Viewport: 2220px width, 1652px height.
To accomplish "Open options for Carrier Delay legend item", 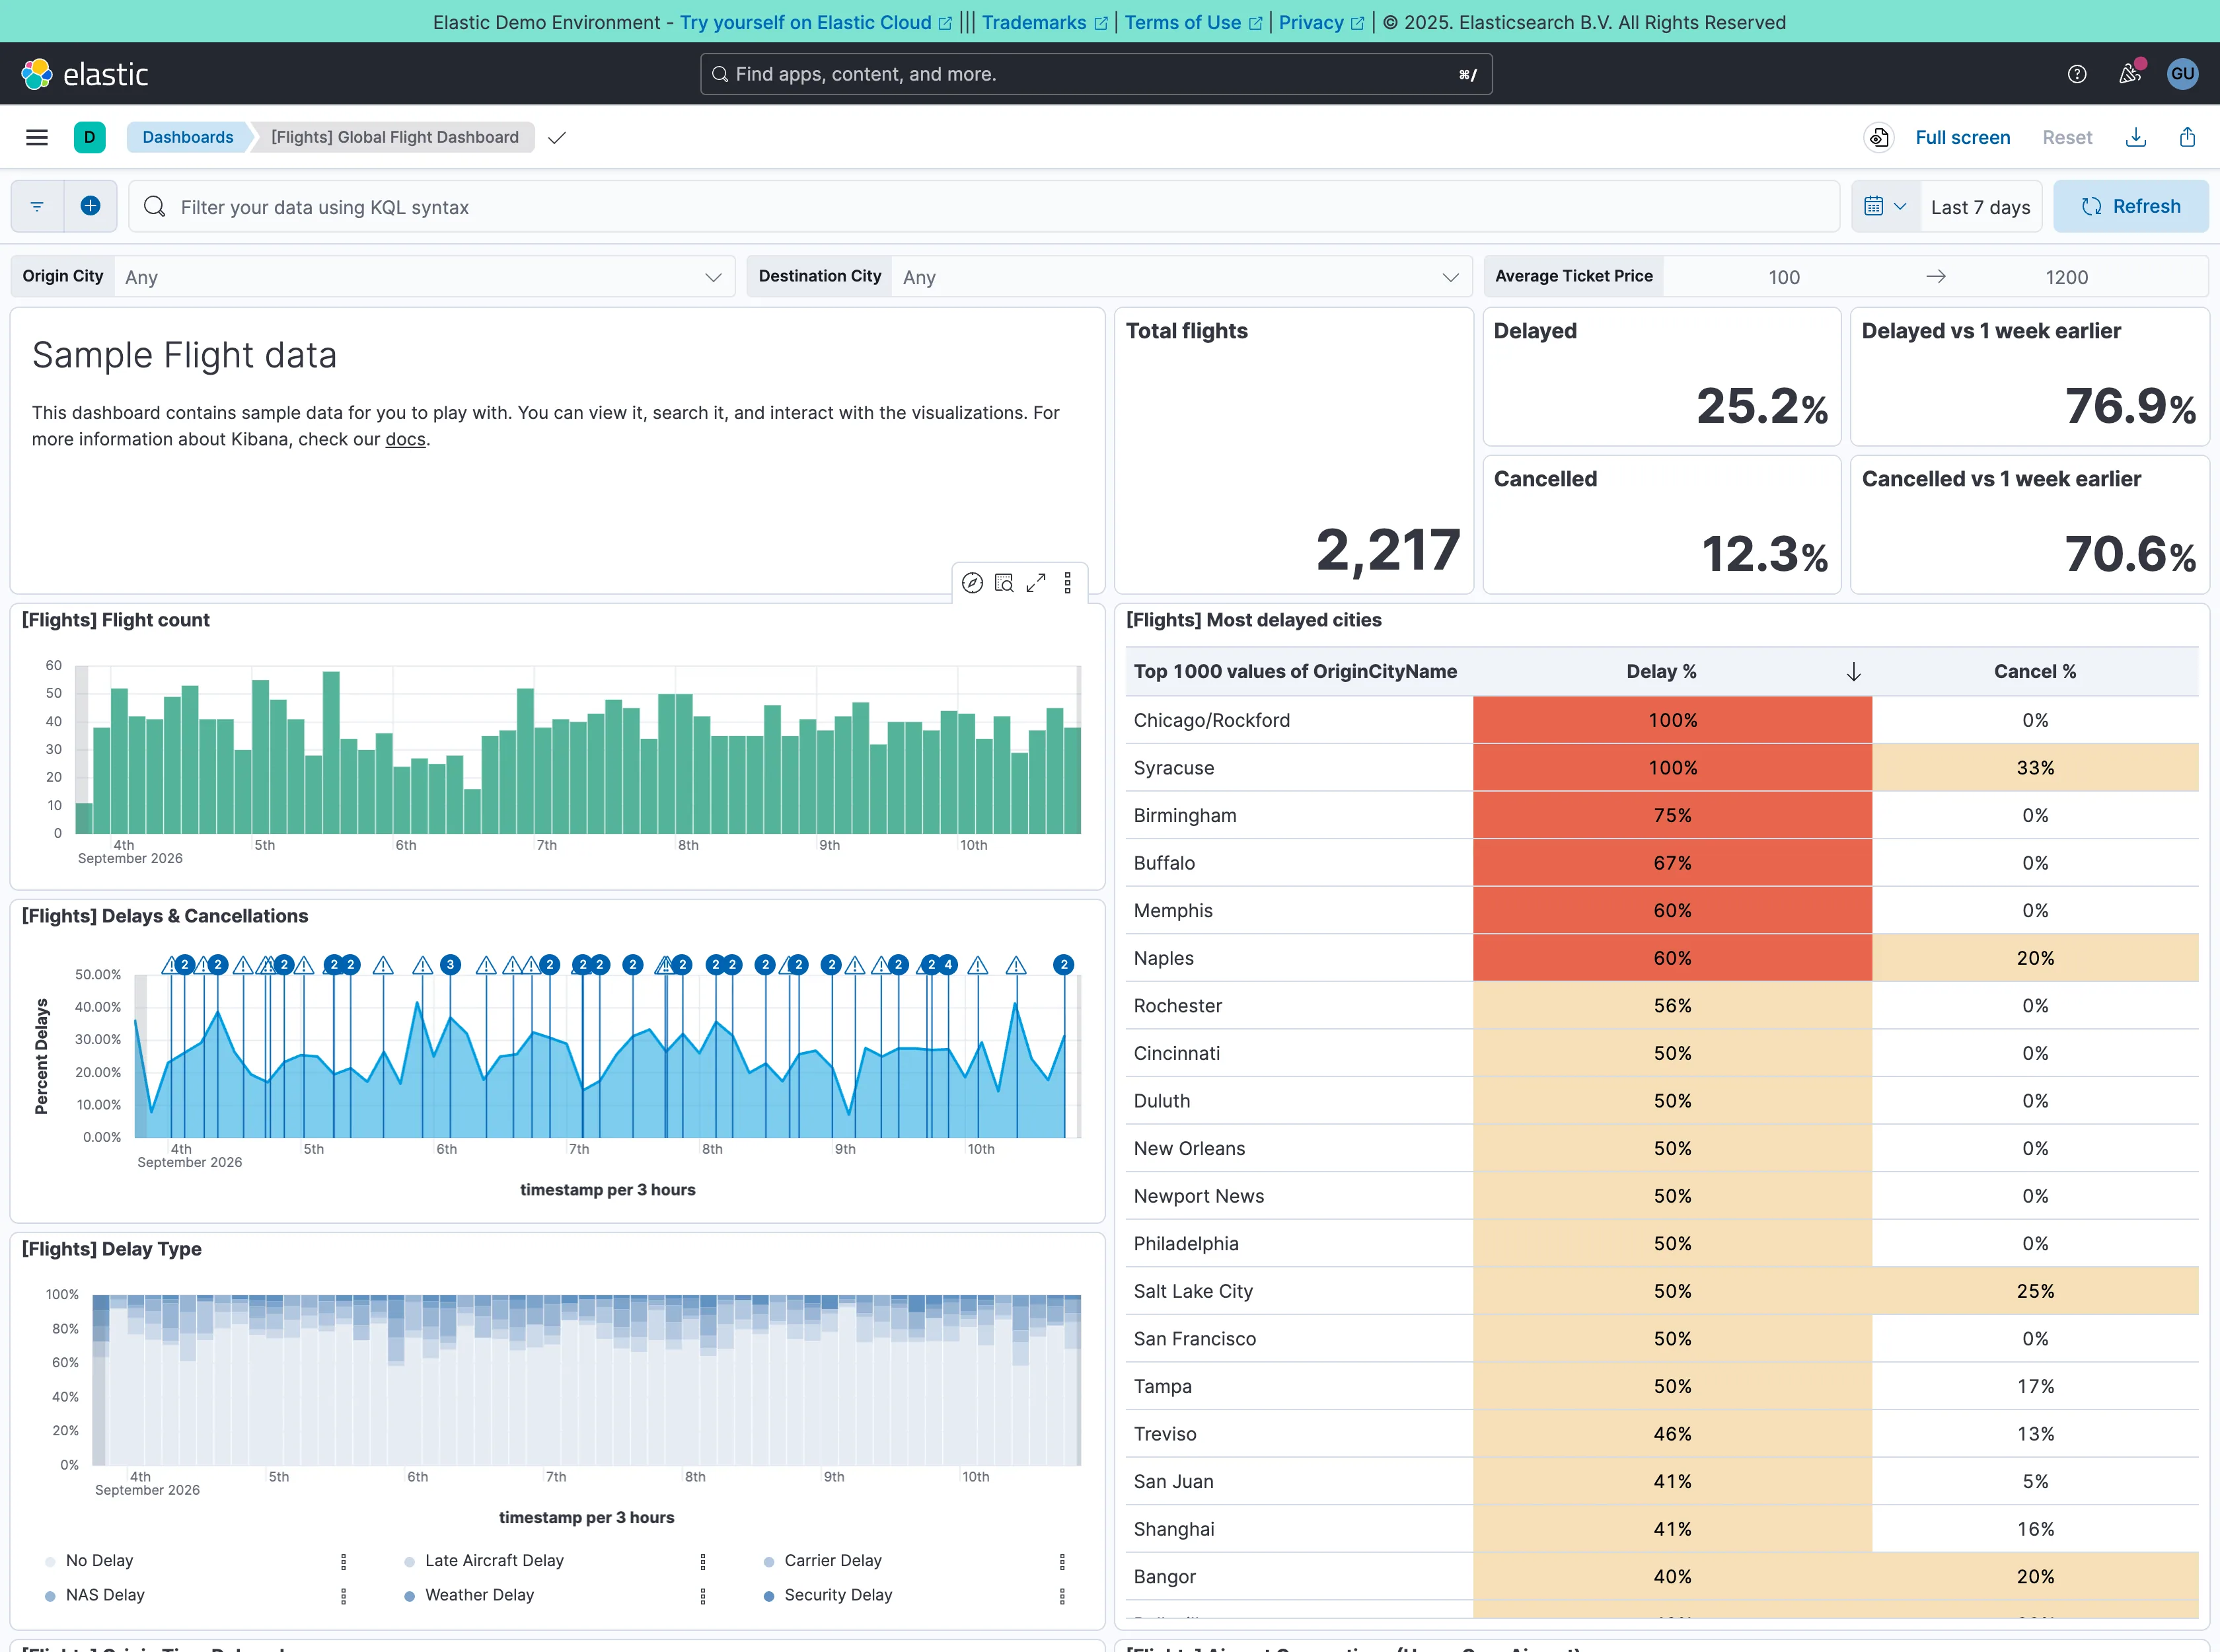I will [x=1062, y=1561].
